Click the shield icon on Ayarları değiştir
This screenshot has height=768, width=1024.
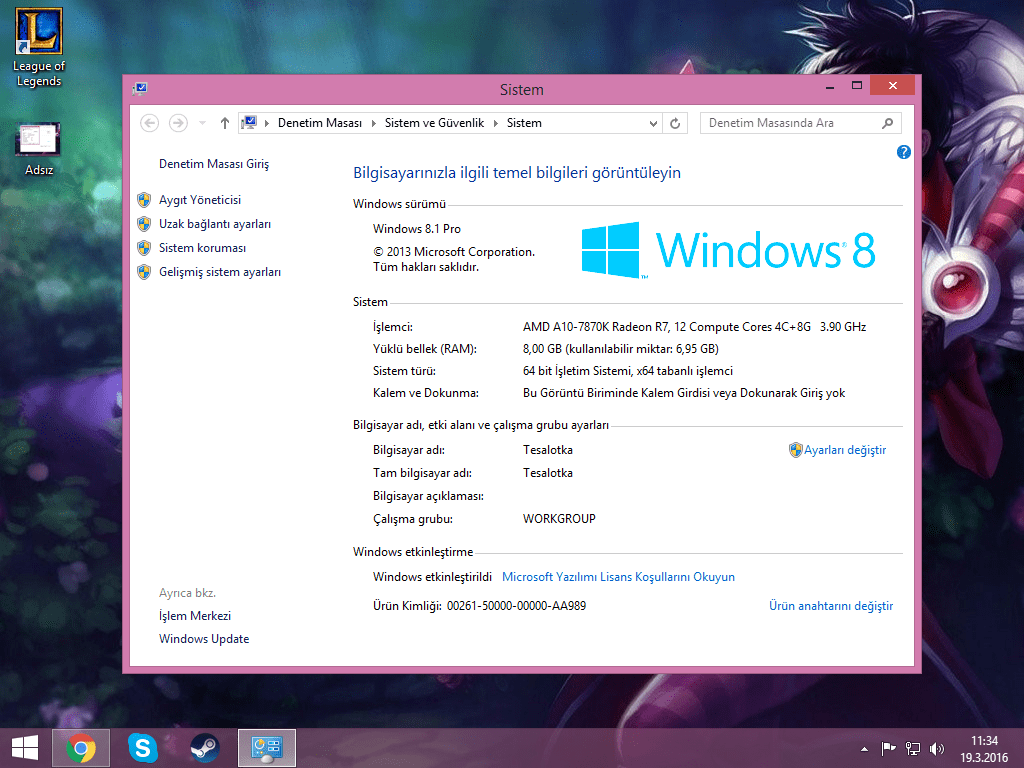[795, 450]
